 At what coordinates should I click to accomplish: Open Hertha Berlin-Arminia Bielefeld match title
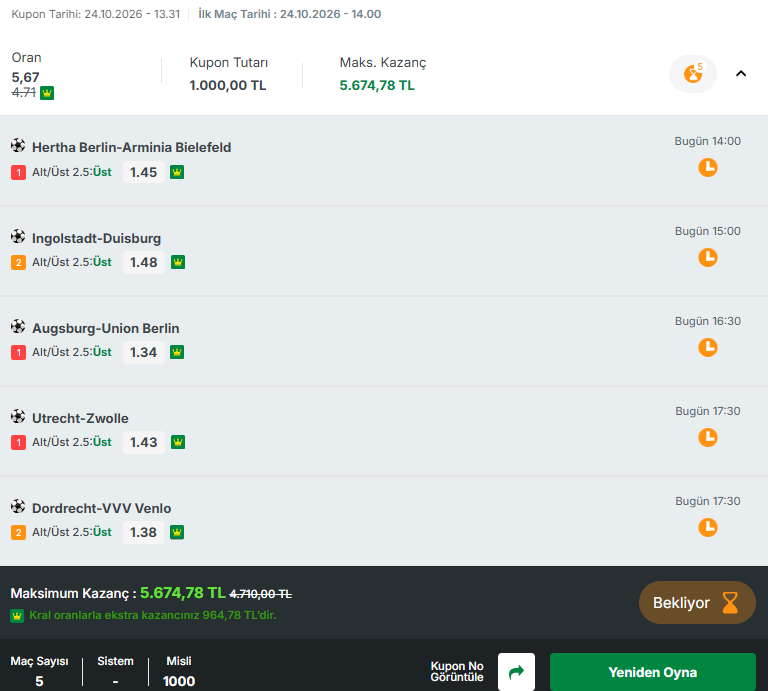coord(131,147)
